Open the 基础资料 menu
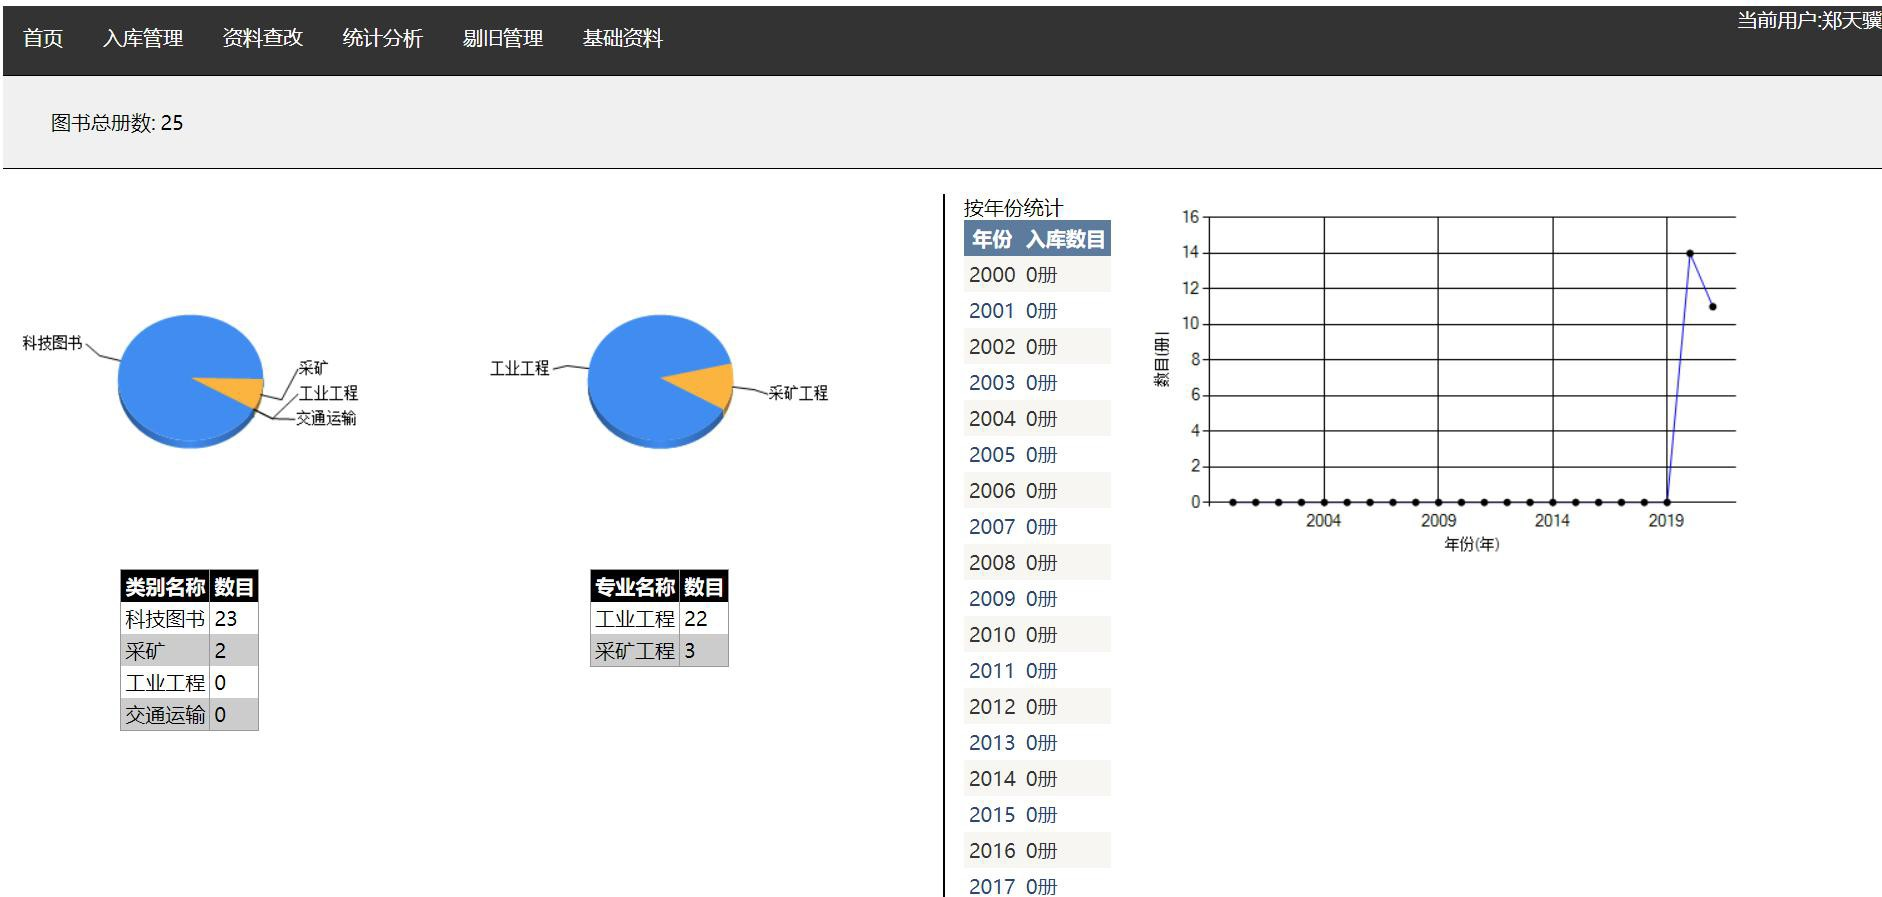 click(x=623, y=38)
